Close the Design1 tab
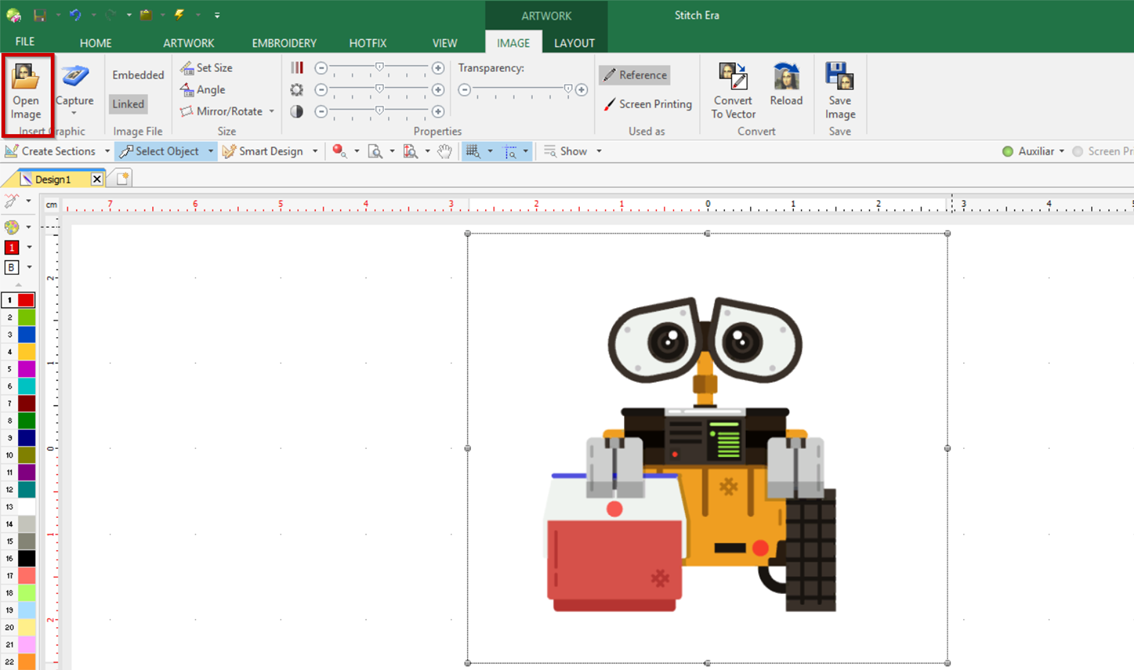1134x670 pixels. 97,179
